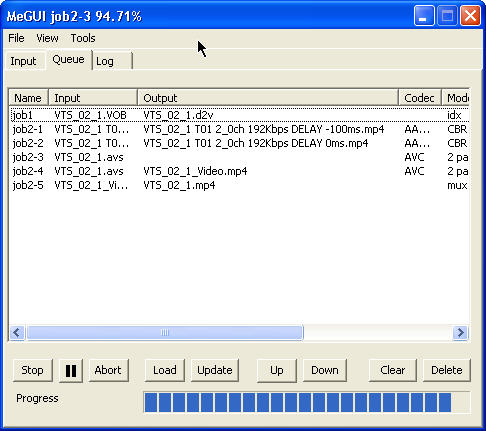Click the DELAY 0ms.mp4 output cell
The height and width of the screenshot is (431, 486).
point(256,143)
